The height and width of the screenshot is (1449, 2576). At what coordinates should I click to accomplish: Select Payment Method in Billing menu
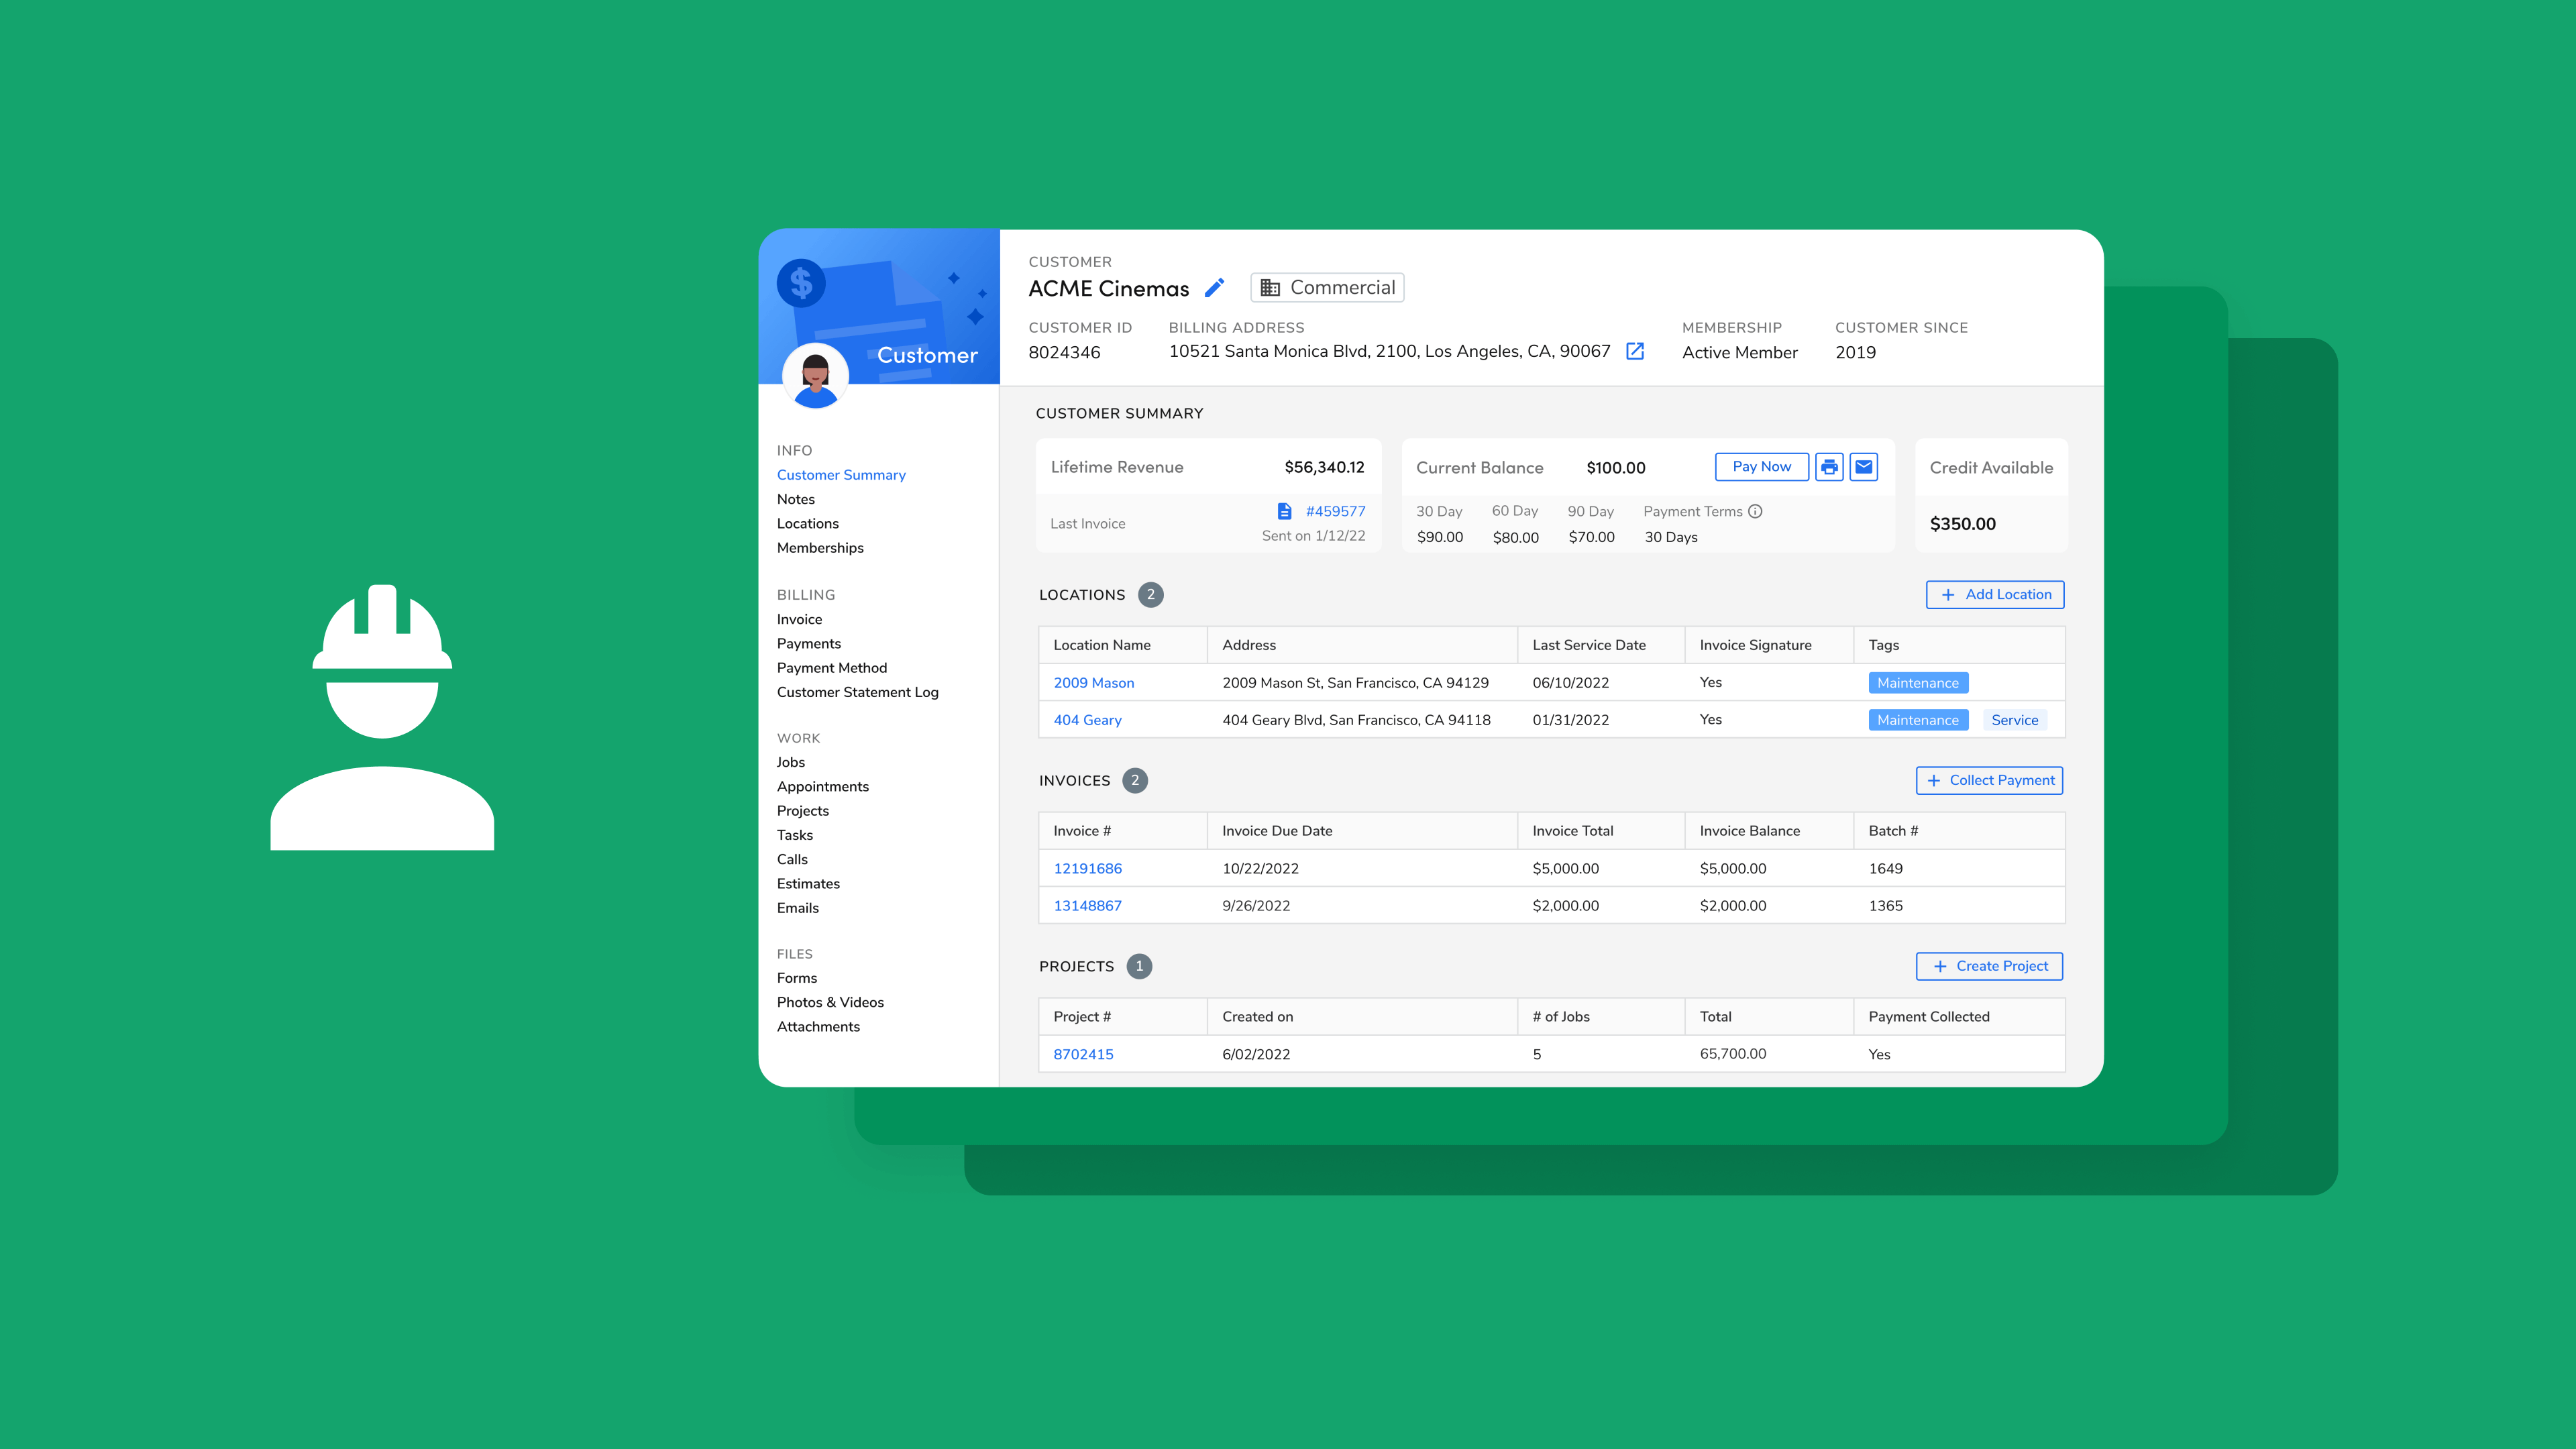(831, 668)
